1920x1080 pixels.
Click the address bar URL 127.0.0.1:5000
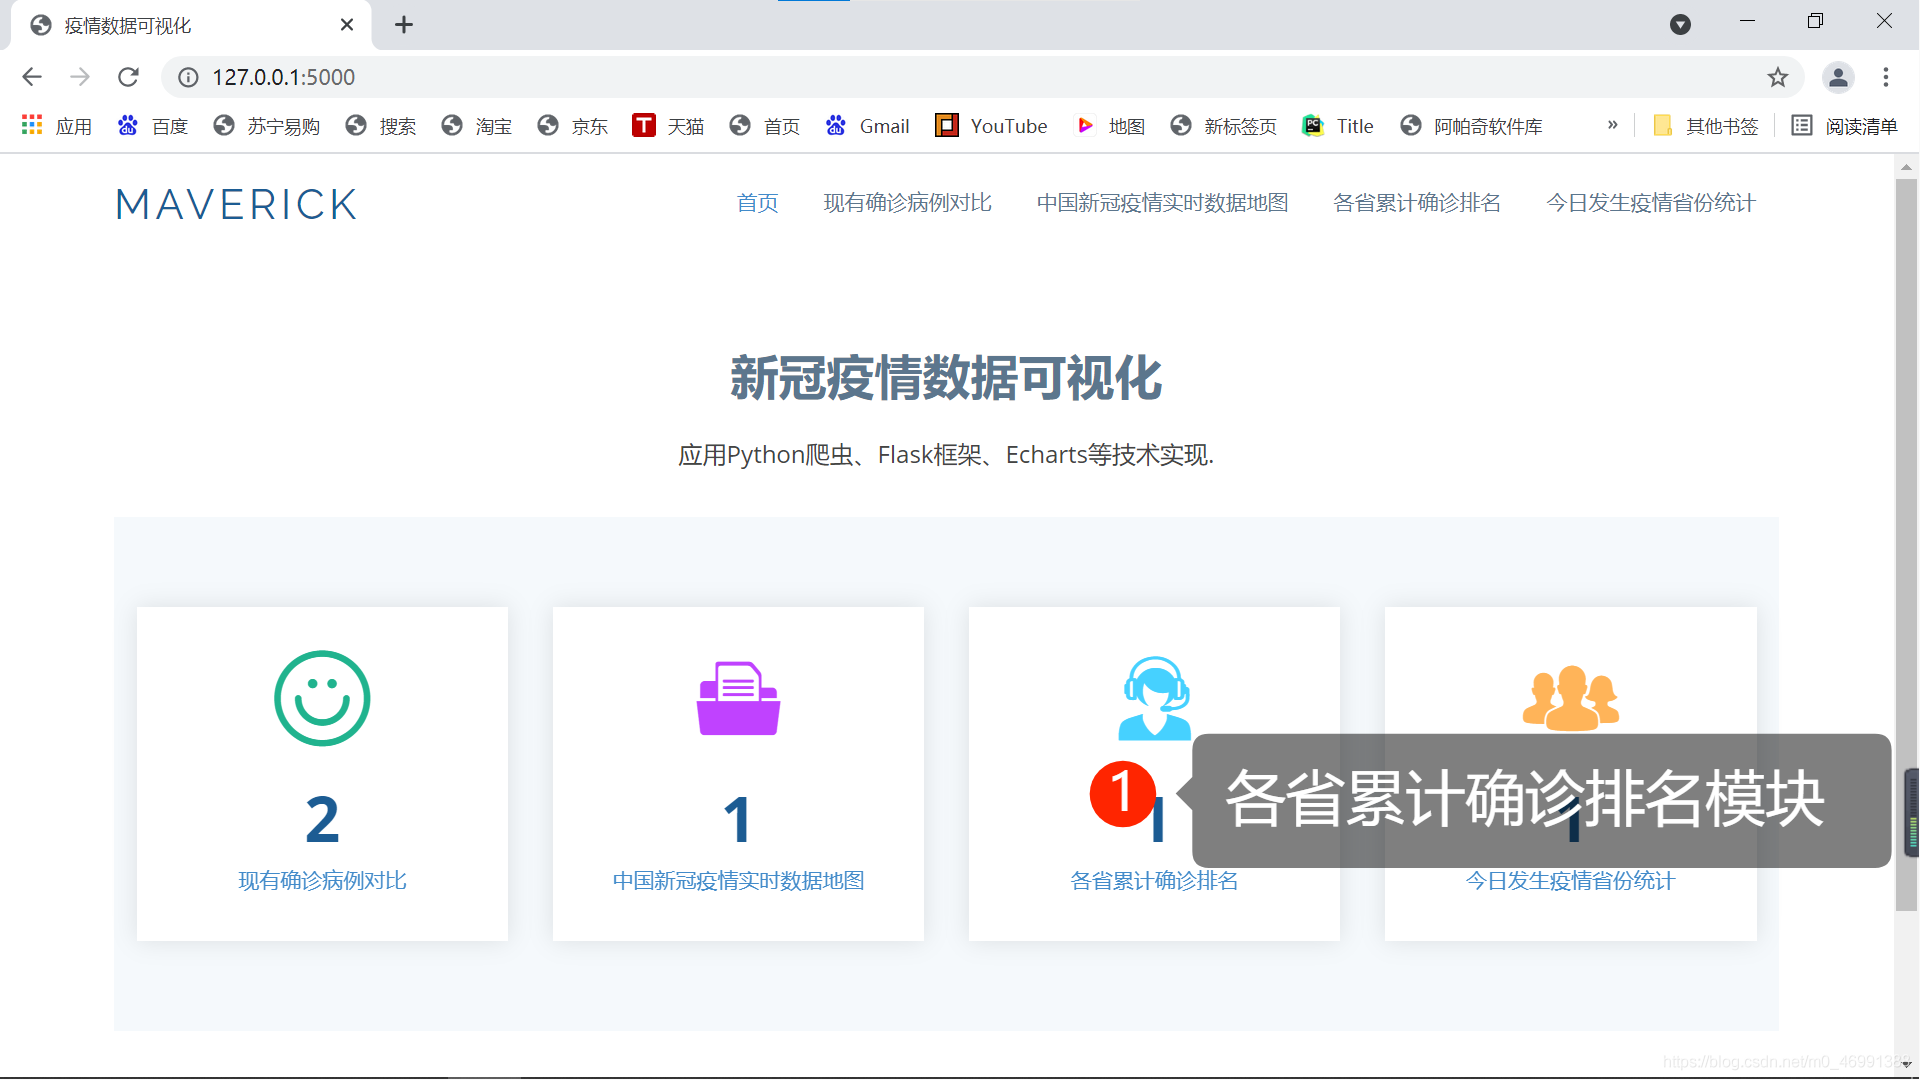[283, 77]
